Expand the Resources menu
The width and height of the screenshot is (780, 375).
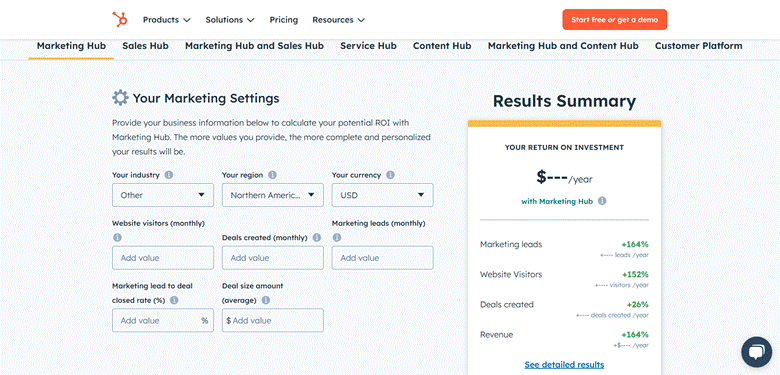pyautogui.click(x=338, y=20)
